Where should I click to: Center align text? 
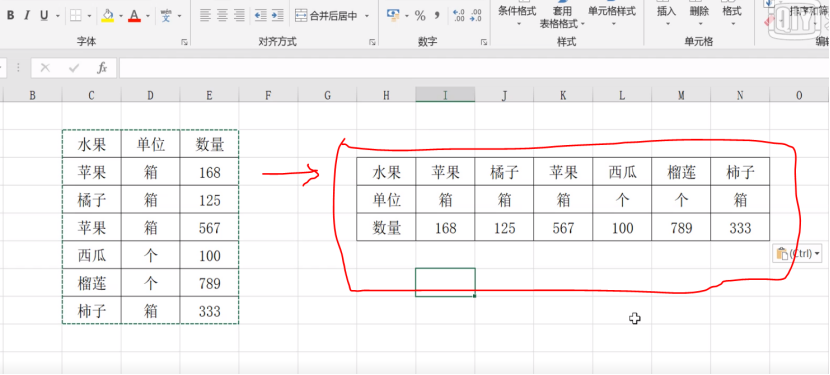tap(222, 16)
